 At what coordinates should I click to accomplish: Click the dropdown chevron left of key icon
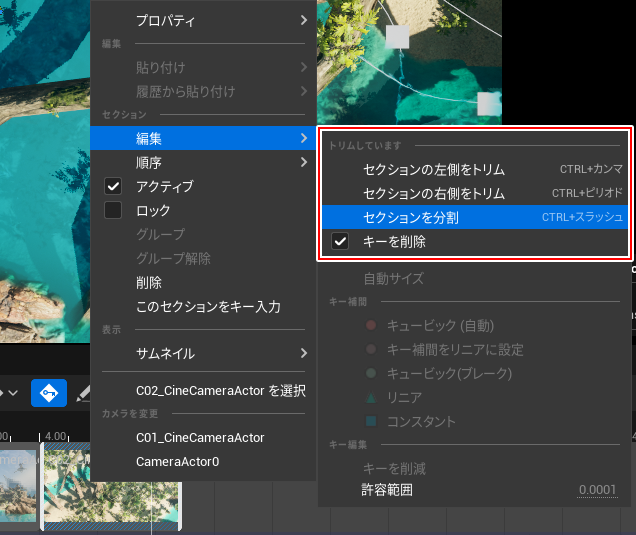pyautogui.click(x=14, y=393)
